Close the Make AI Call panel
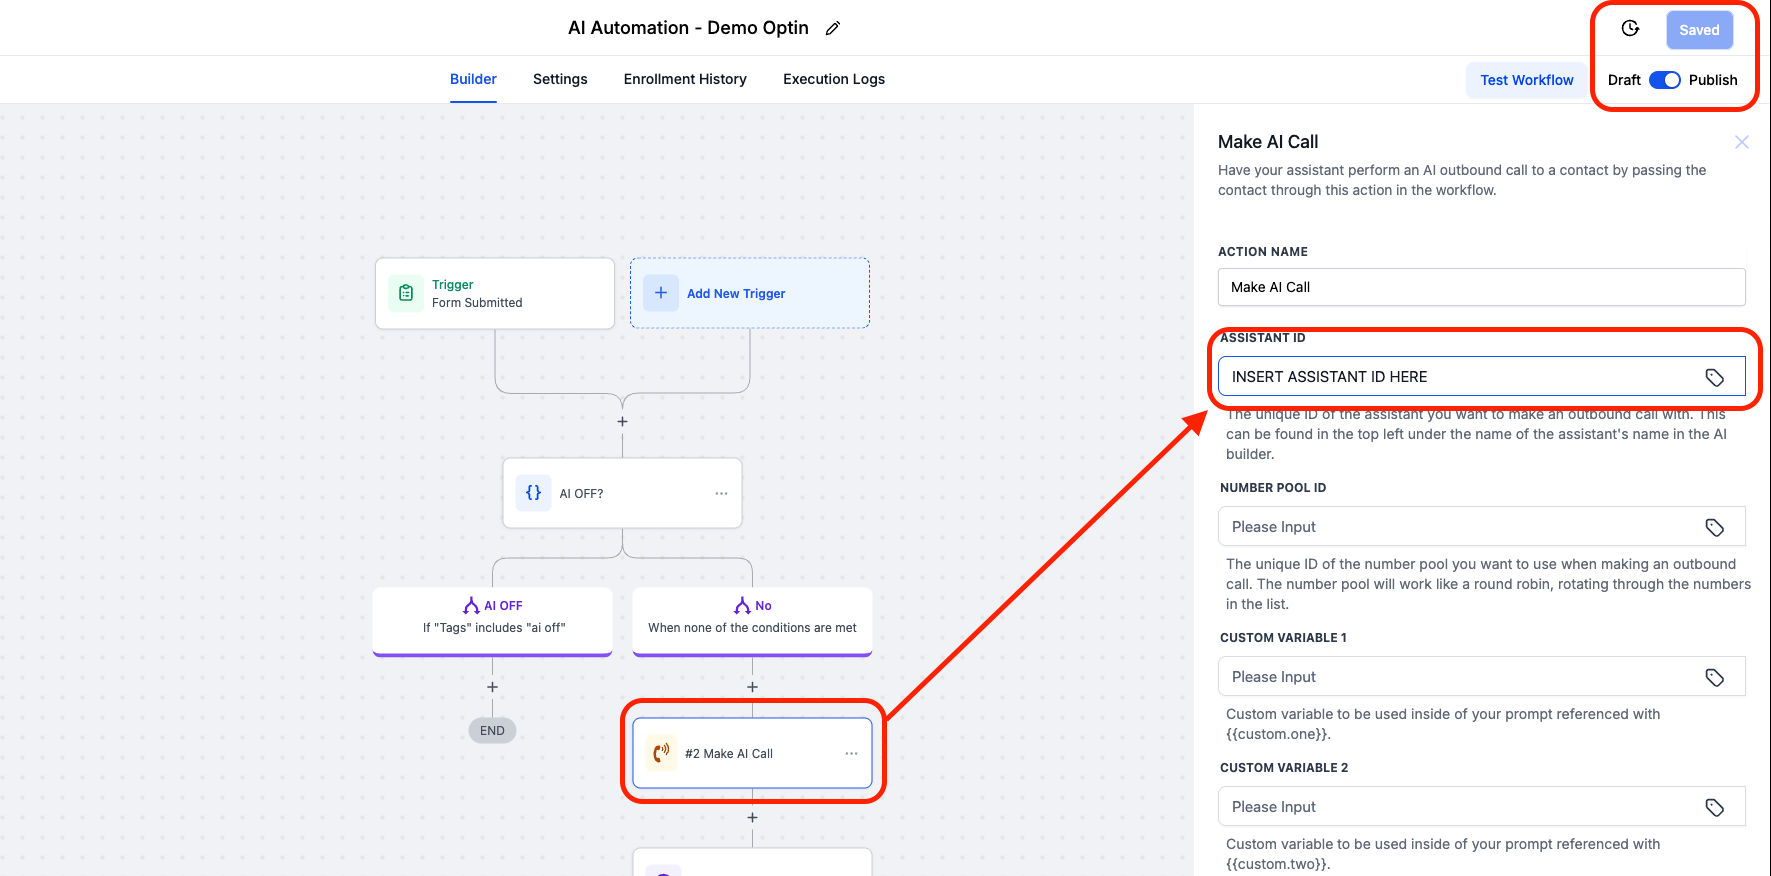The width and height of the screenshot is (1771, 876). click(x=1741, y=142)
